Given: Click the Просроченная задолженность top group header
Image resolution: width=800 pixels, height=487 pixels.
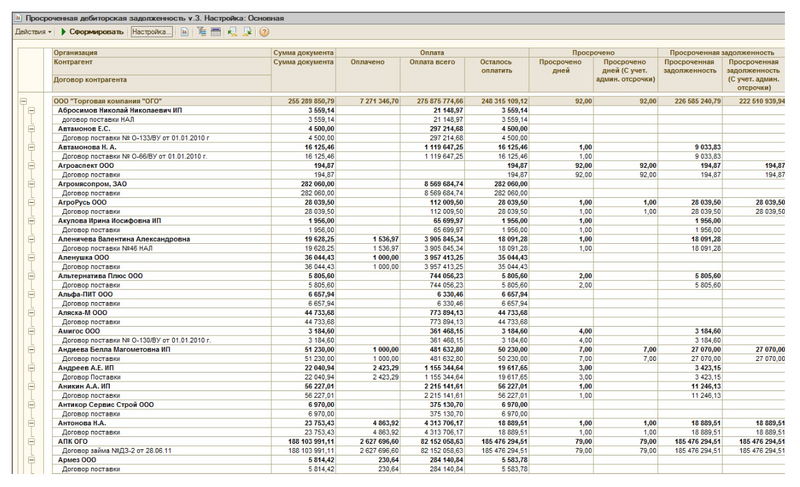Looking at the screenshot, I should pos(721,53).
